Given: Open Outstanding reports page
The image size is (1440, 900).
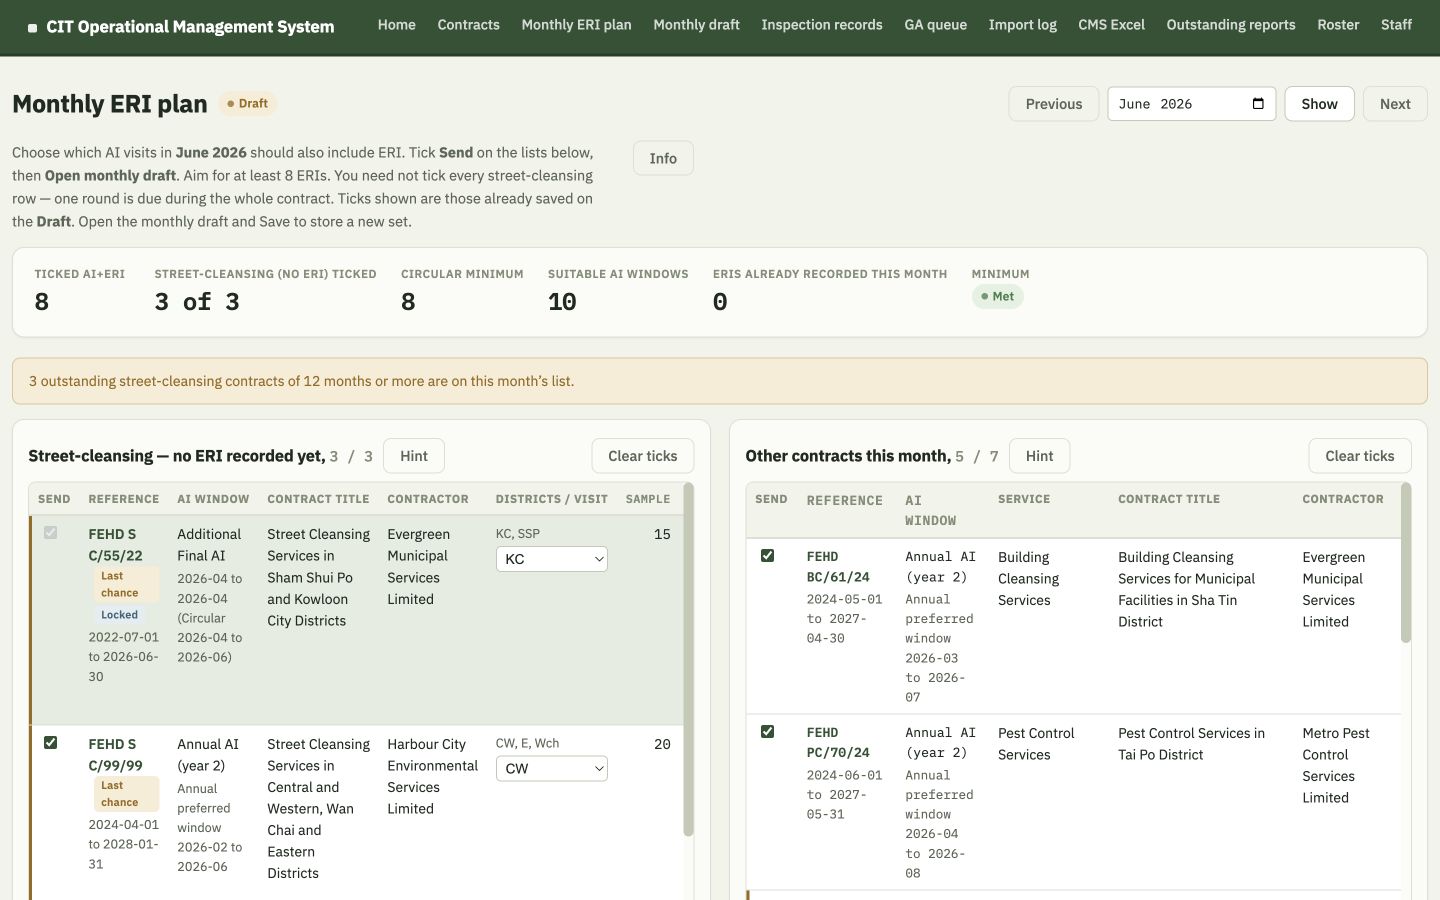Looking at the screenshot, I should pos(1230,25).
